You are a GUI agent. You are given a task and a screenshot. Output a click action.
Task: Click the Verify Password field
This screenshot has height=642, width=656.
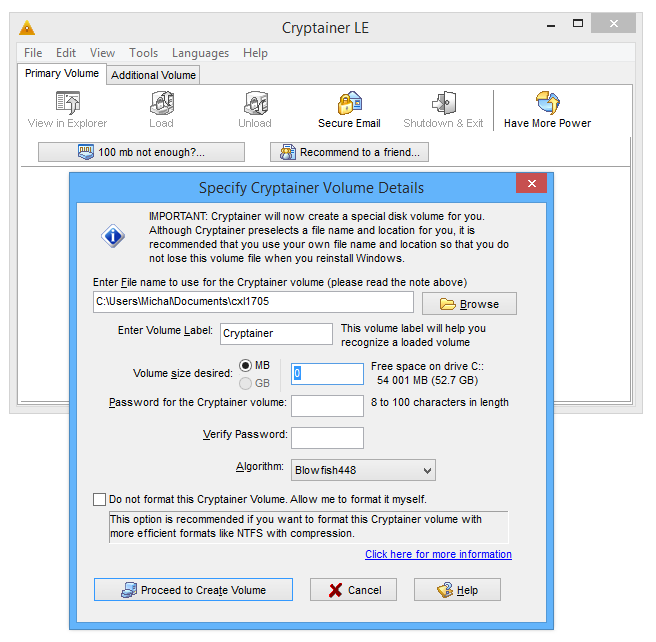[327, 438]
